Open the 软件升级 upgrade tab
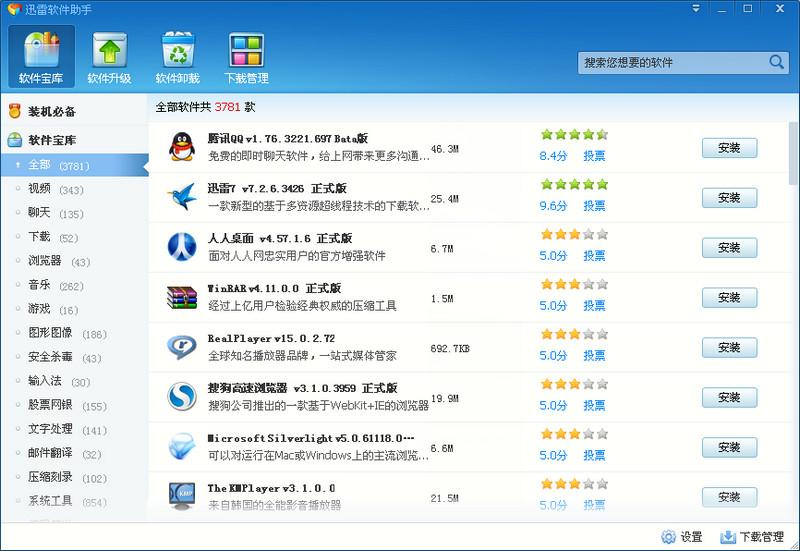Image resolution: width=800 pixels, height=551 pixels. pos(109,57)
